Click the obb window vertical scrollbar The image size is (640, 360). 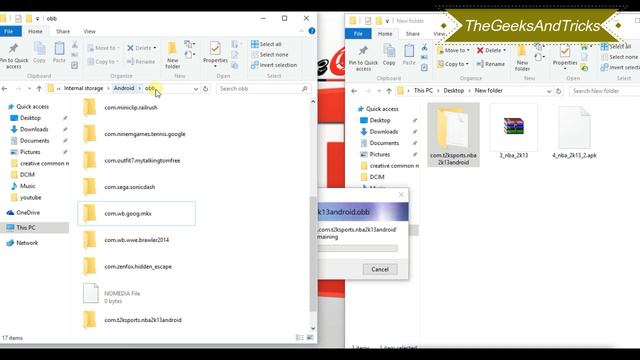coord(313,253)
